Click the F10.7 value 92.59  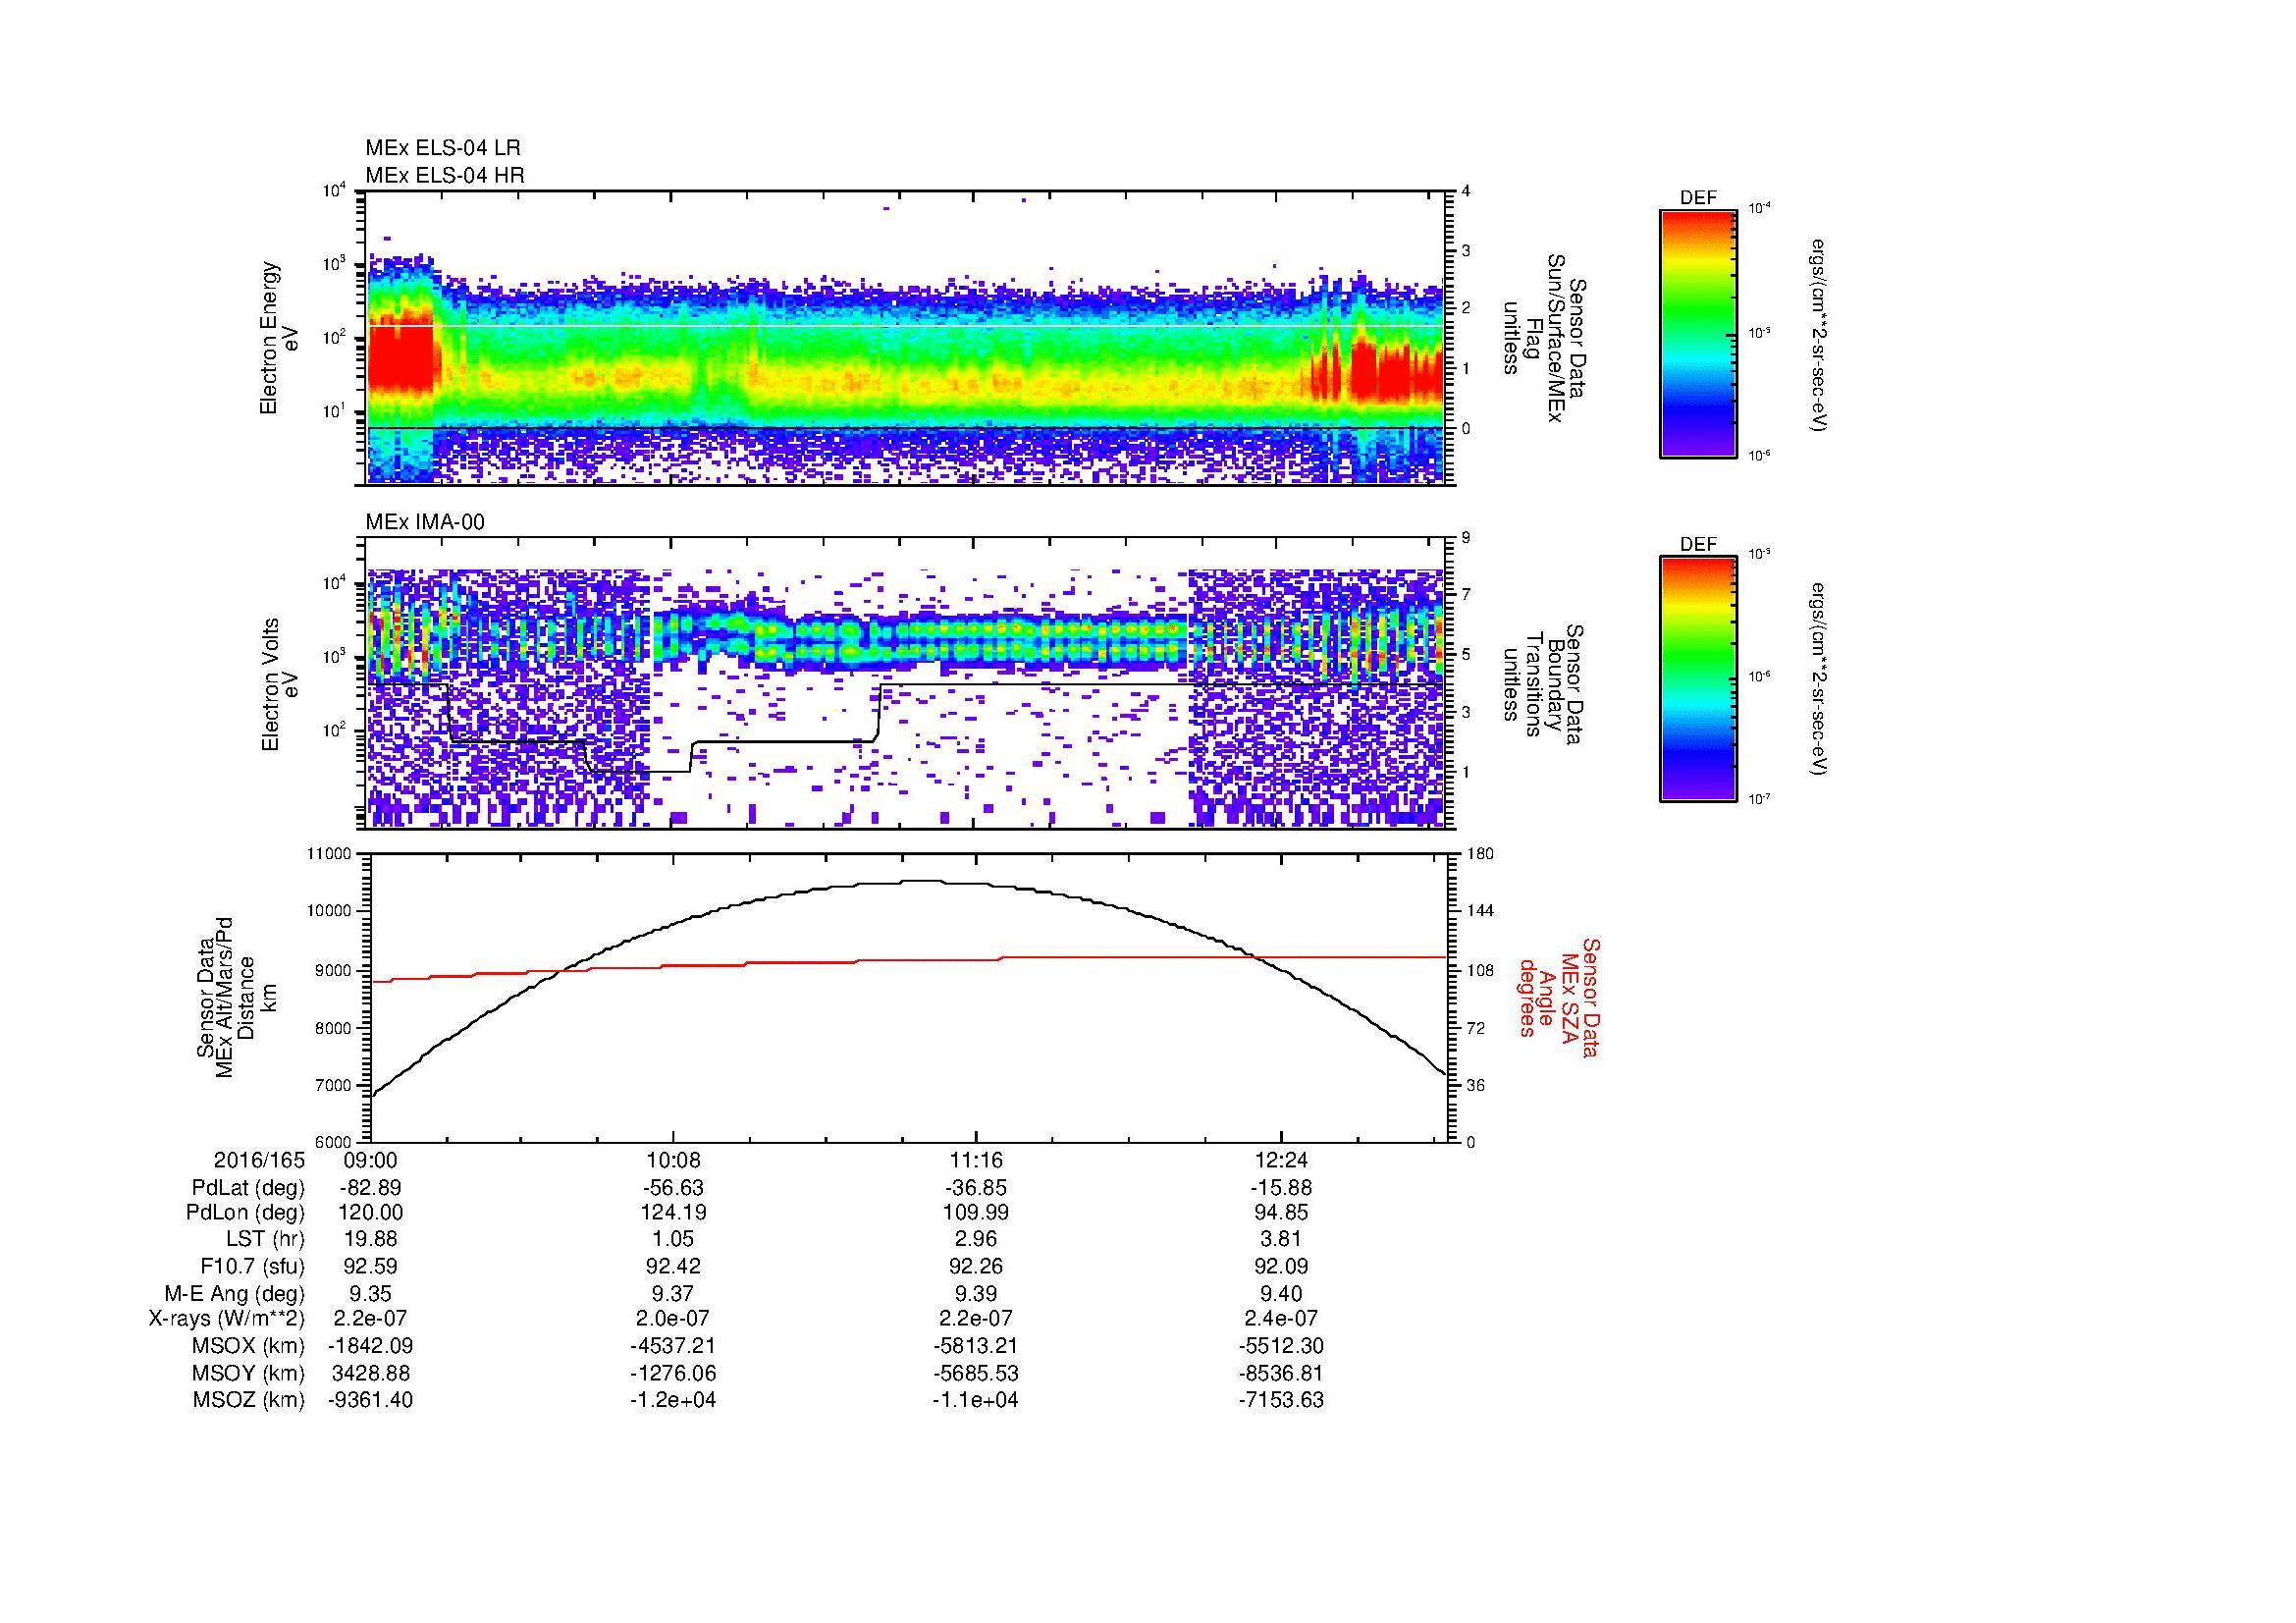click(x=370, y=1267)
